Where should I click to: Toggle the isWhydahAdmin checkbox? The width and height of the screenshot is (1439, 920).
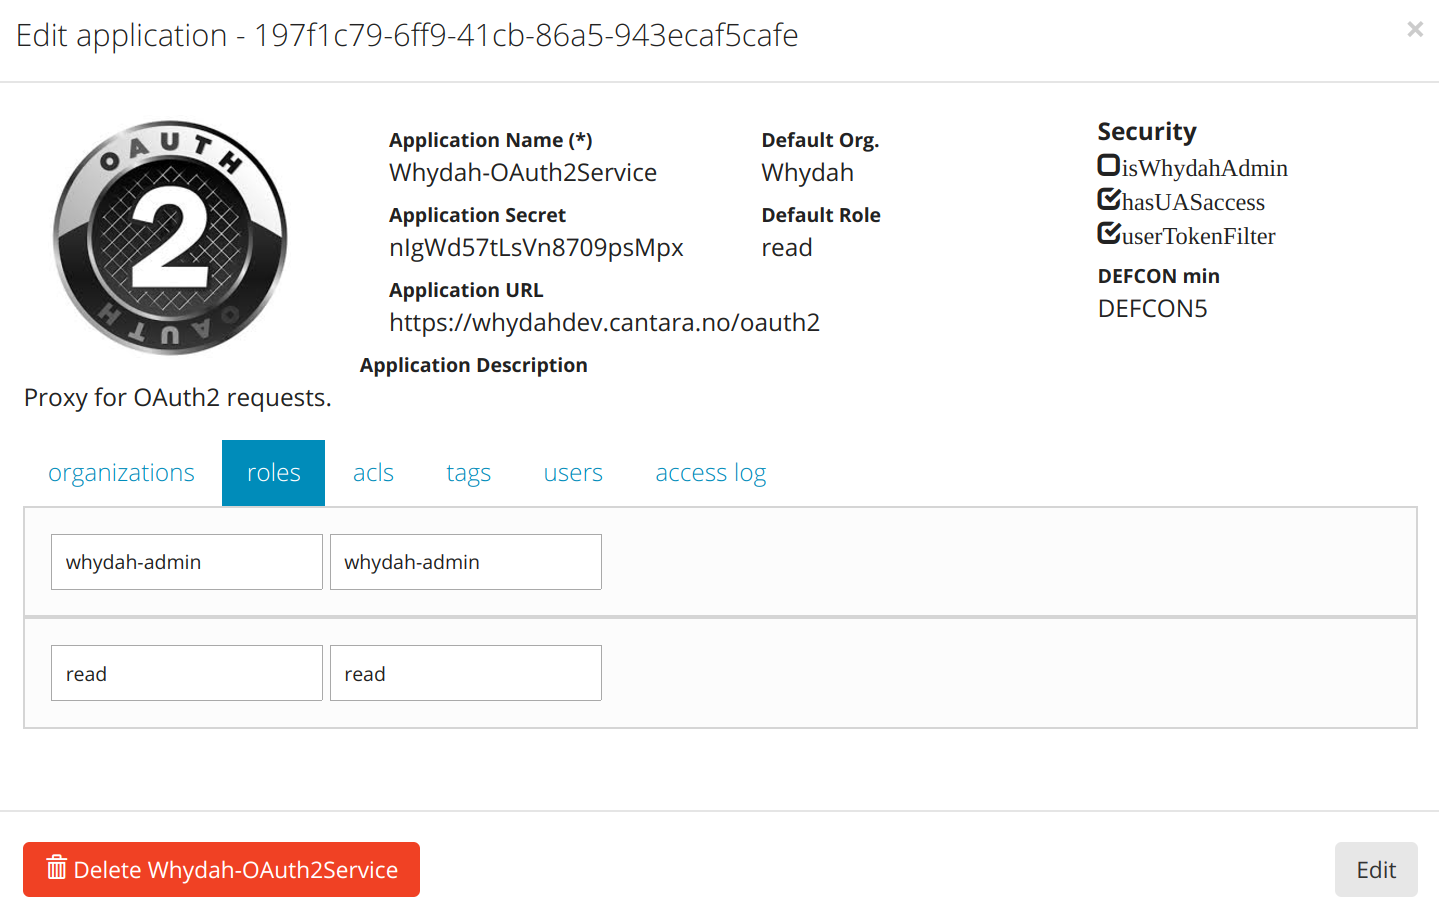point(1108,165)
